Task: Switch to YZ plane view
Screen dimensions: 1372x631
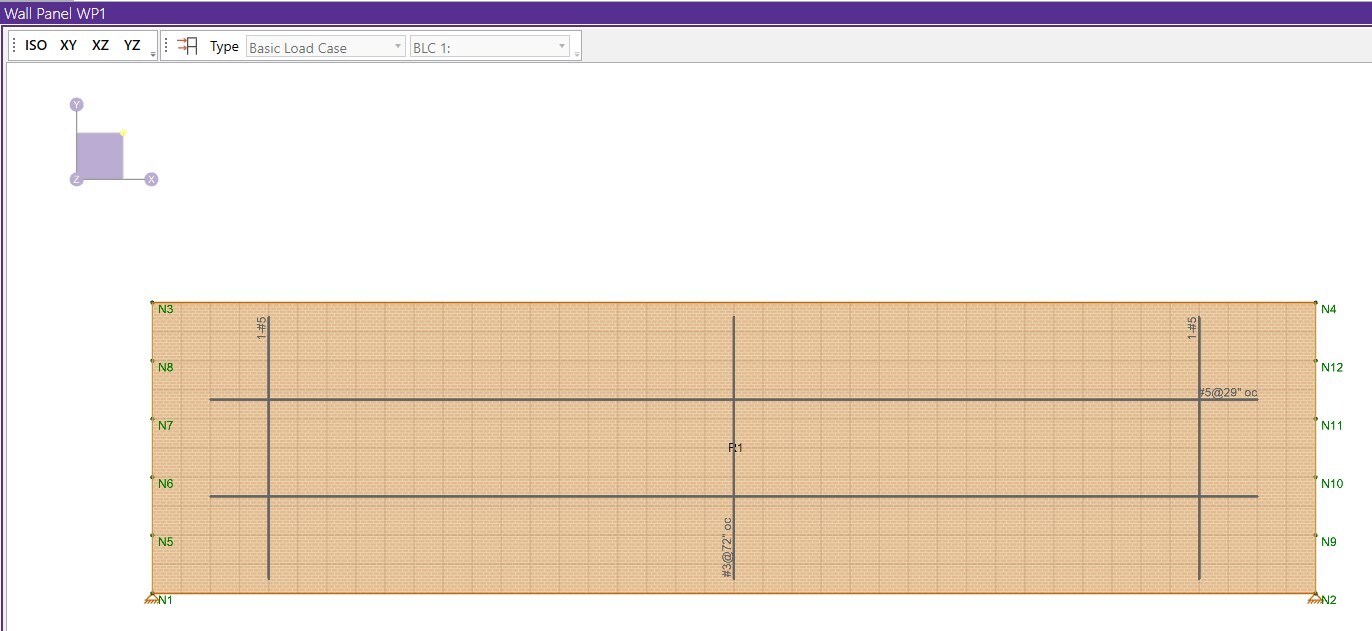Action: pyautogui.click(x=132, y=46)
